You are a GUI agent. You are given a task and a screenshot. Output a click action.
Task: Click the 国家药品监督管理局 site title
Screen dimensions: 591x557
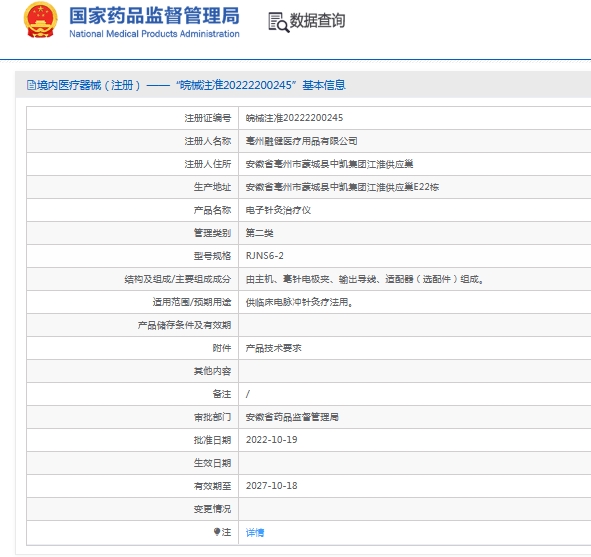(x=154, y=16)
